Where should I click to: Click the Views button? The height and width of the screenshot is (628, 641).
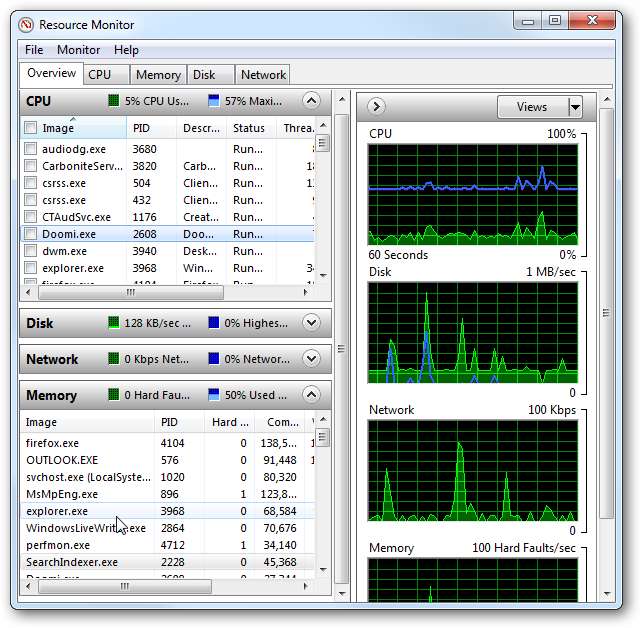click(533, 107)
